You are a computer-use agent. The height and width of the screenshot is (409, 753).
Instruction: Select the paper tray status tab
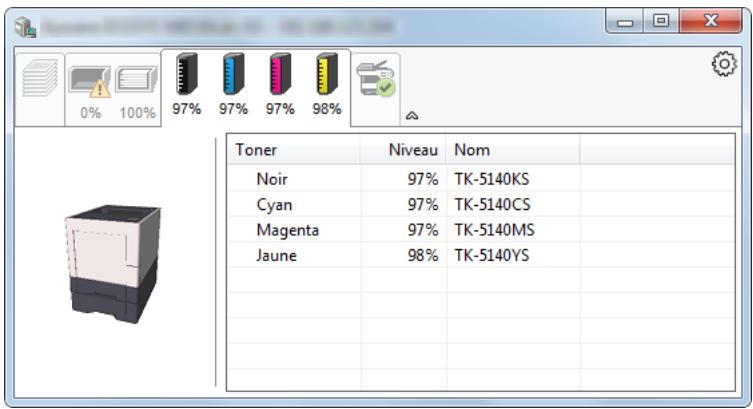pos(113,89)
